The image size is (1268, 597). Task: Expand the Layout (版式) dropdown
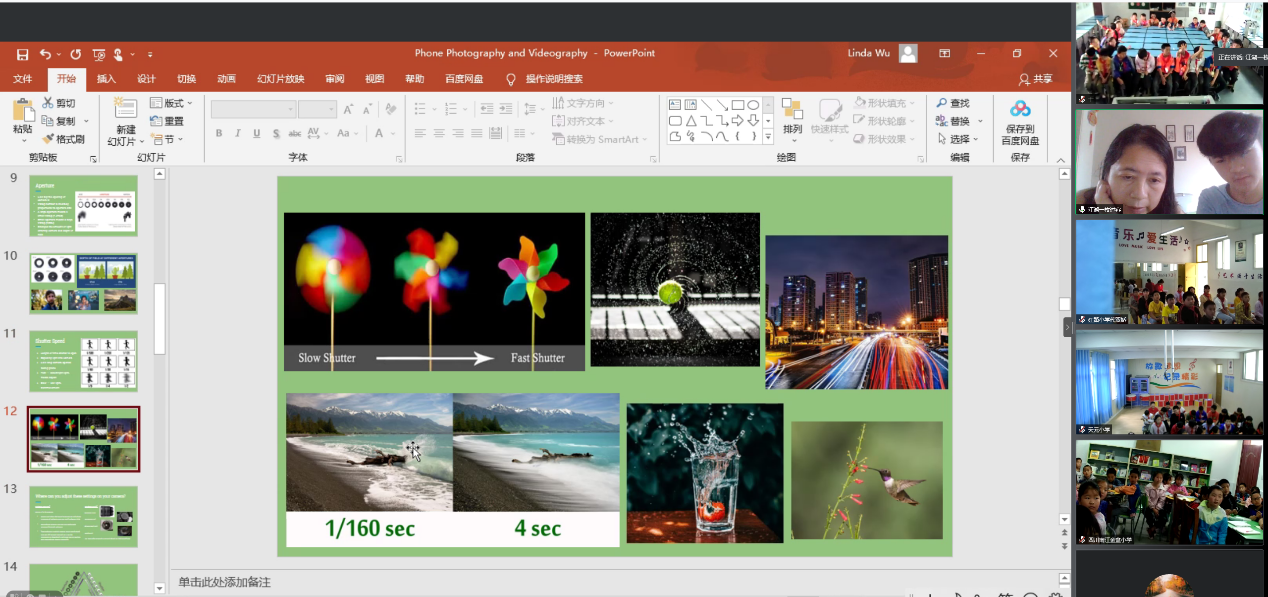pos(171,103)
